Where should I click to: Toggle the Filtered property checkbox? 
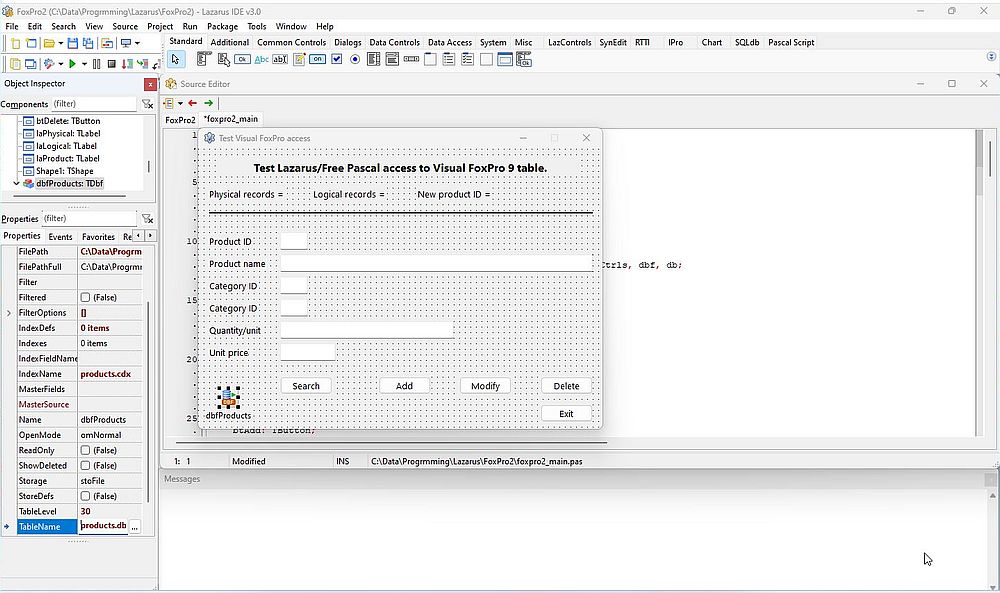(85, 298)
